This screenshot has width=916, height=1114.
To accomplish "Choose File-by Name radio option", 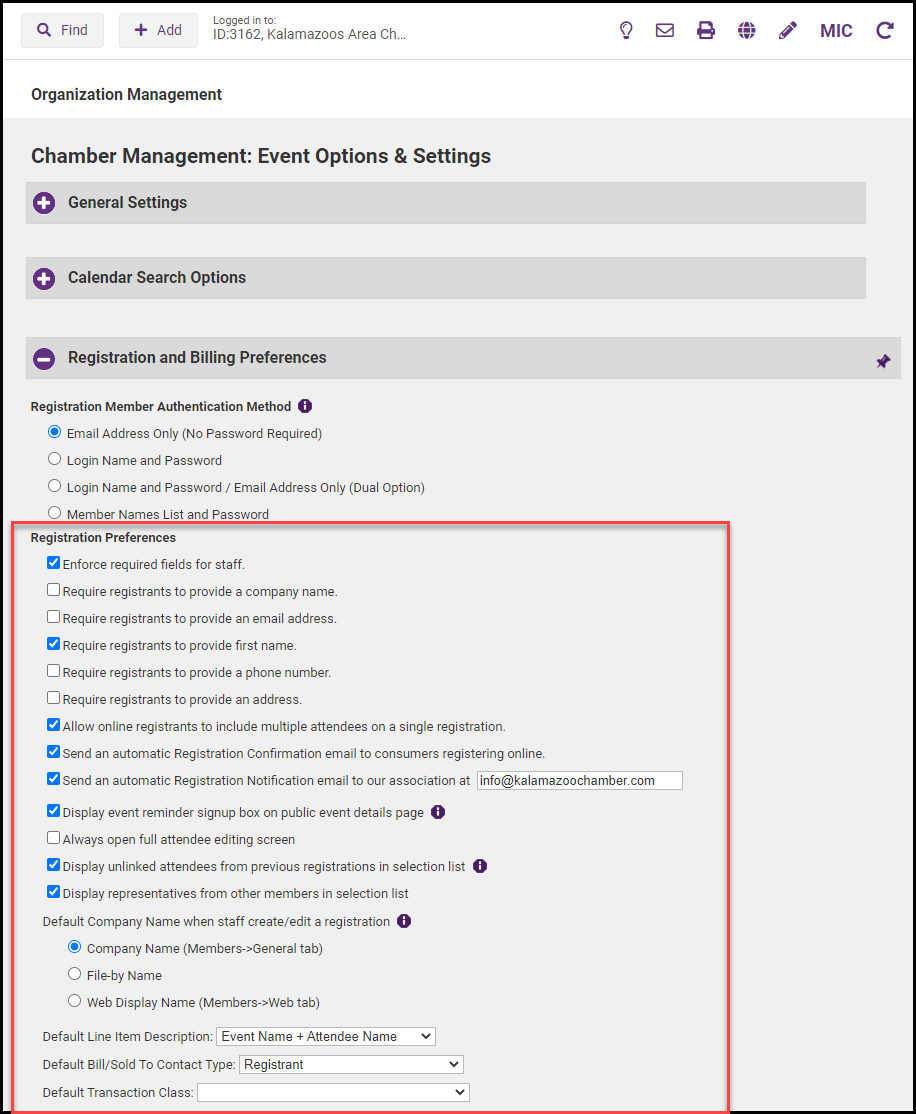I will click(74, 974).
